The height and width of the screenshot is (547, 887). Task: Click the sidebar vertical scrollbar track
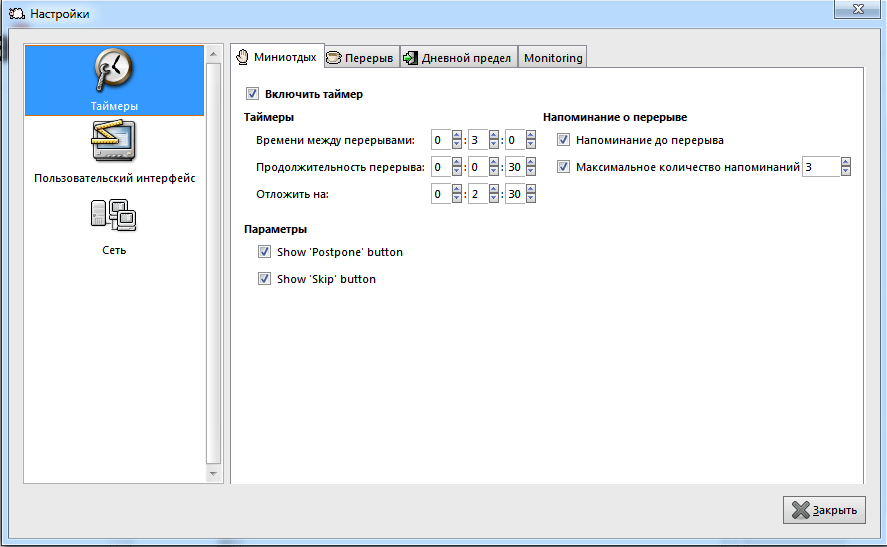coord(213,264)
